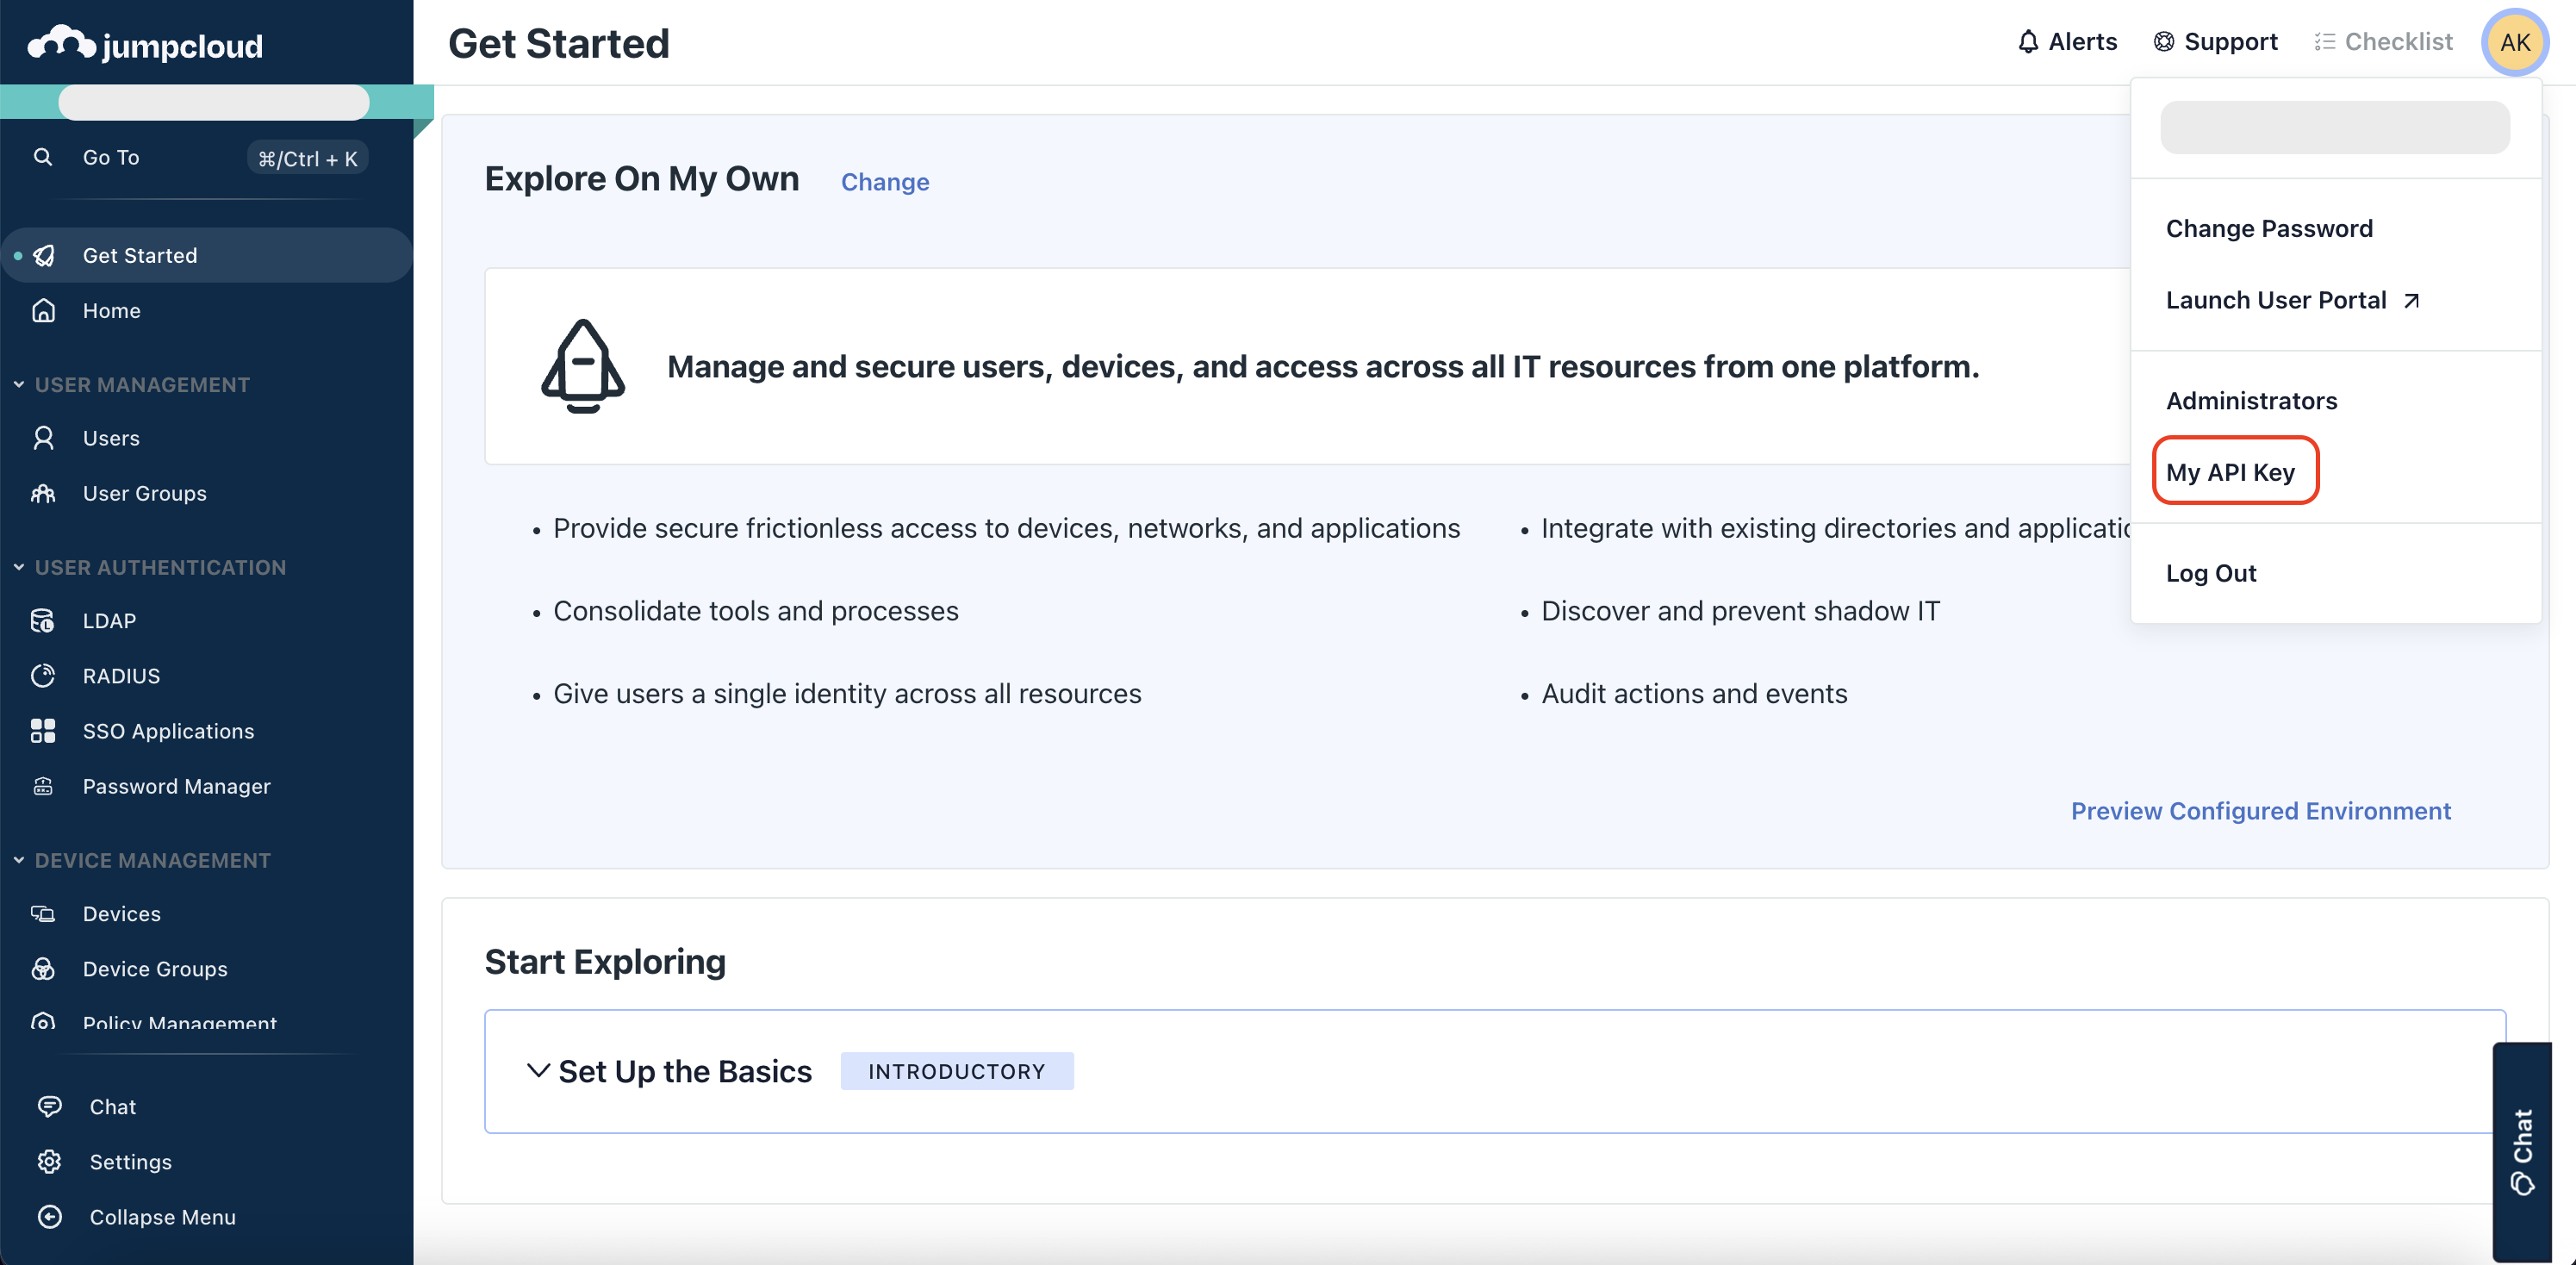Click the Alerts bell icon
2576x1265 pixels.
(x=2028, y=41)
